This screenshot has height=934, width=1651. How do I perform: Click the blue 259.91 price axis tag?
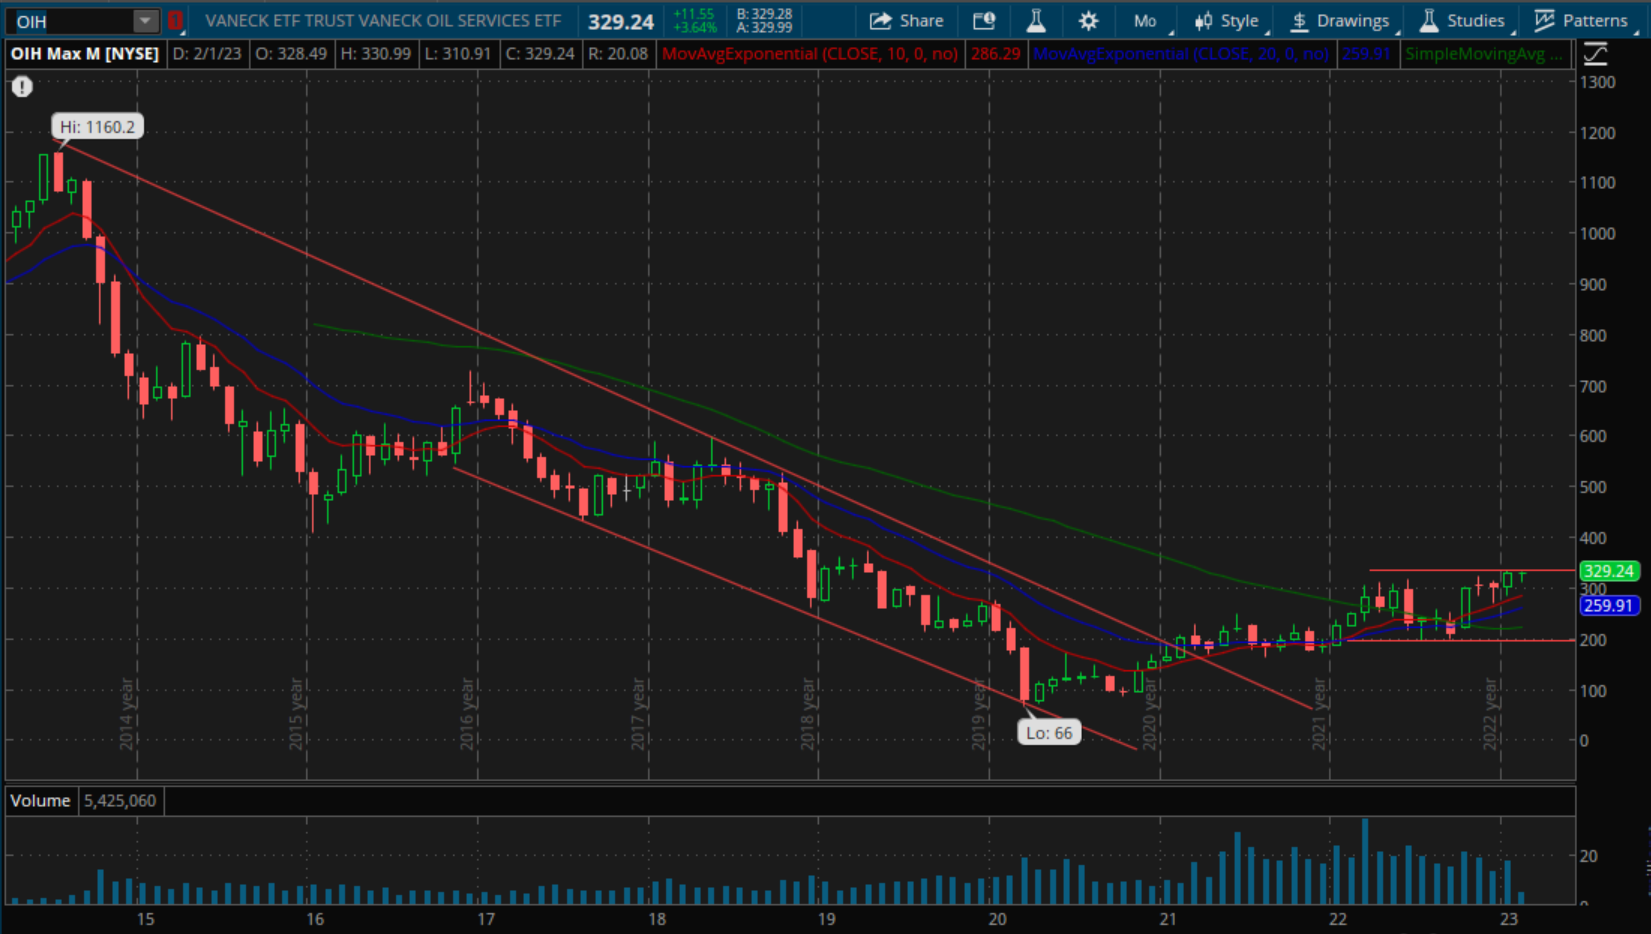click(x=1608, y=605)
